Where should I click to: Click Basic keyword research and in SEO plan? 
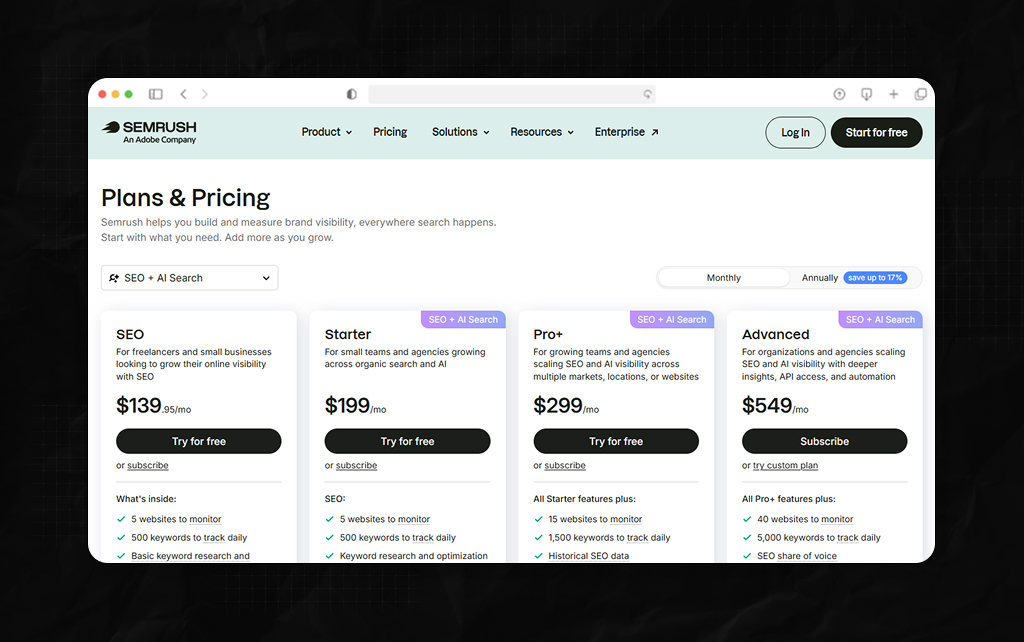pos(190,556)
